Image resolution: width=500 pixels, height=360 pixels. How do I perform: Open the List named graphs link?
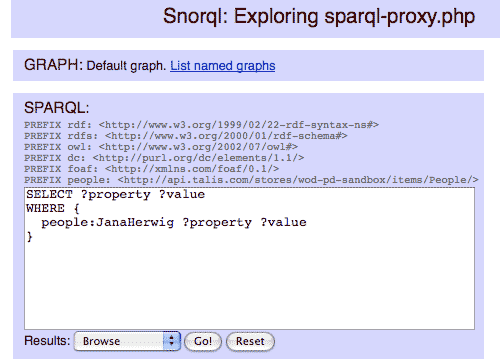[223, 66]
